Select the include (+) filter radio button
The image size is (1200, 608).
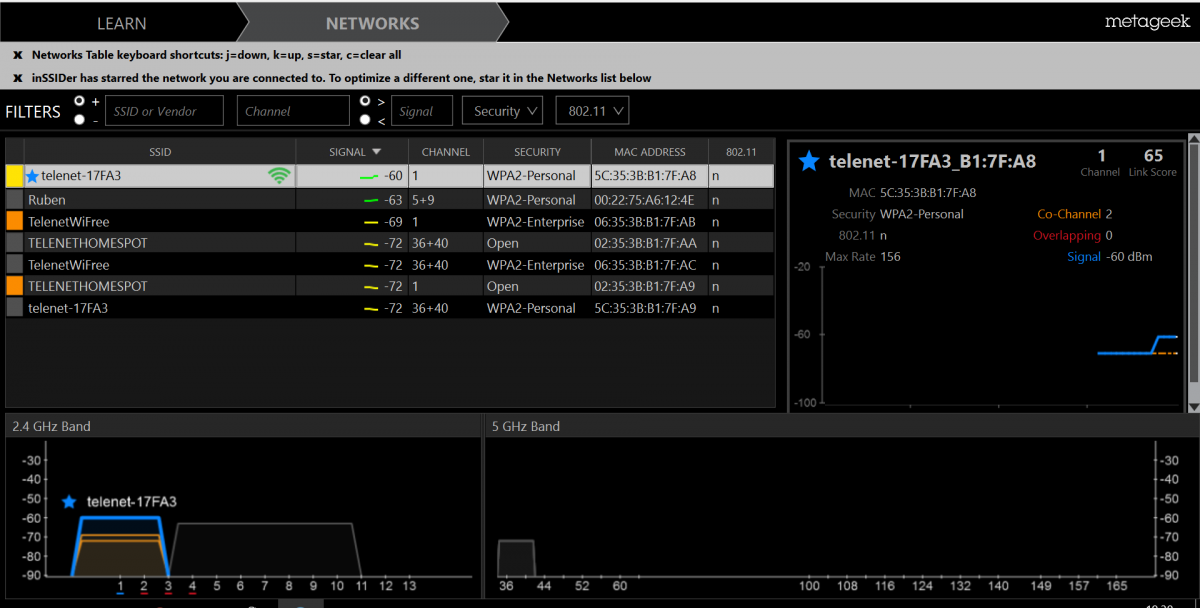coord(79,101)
